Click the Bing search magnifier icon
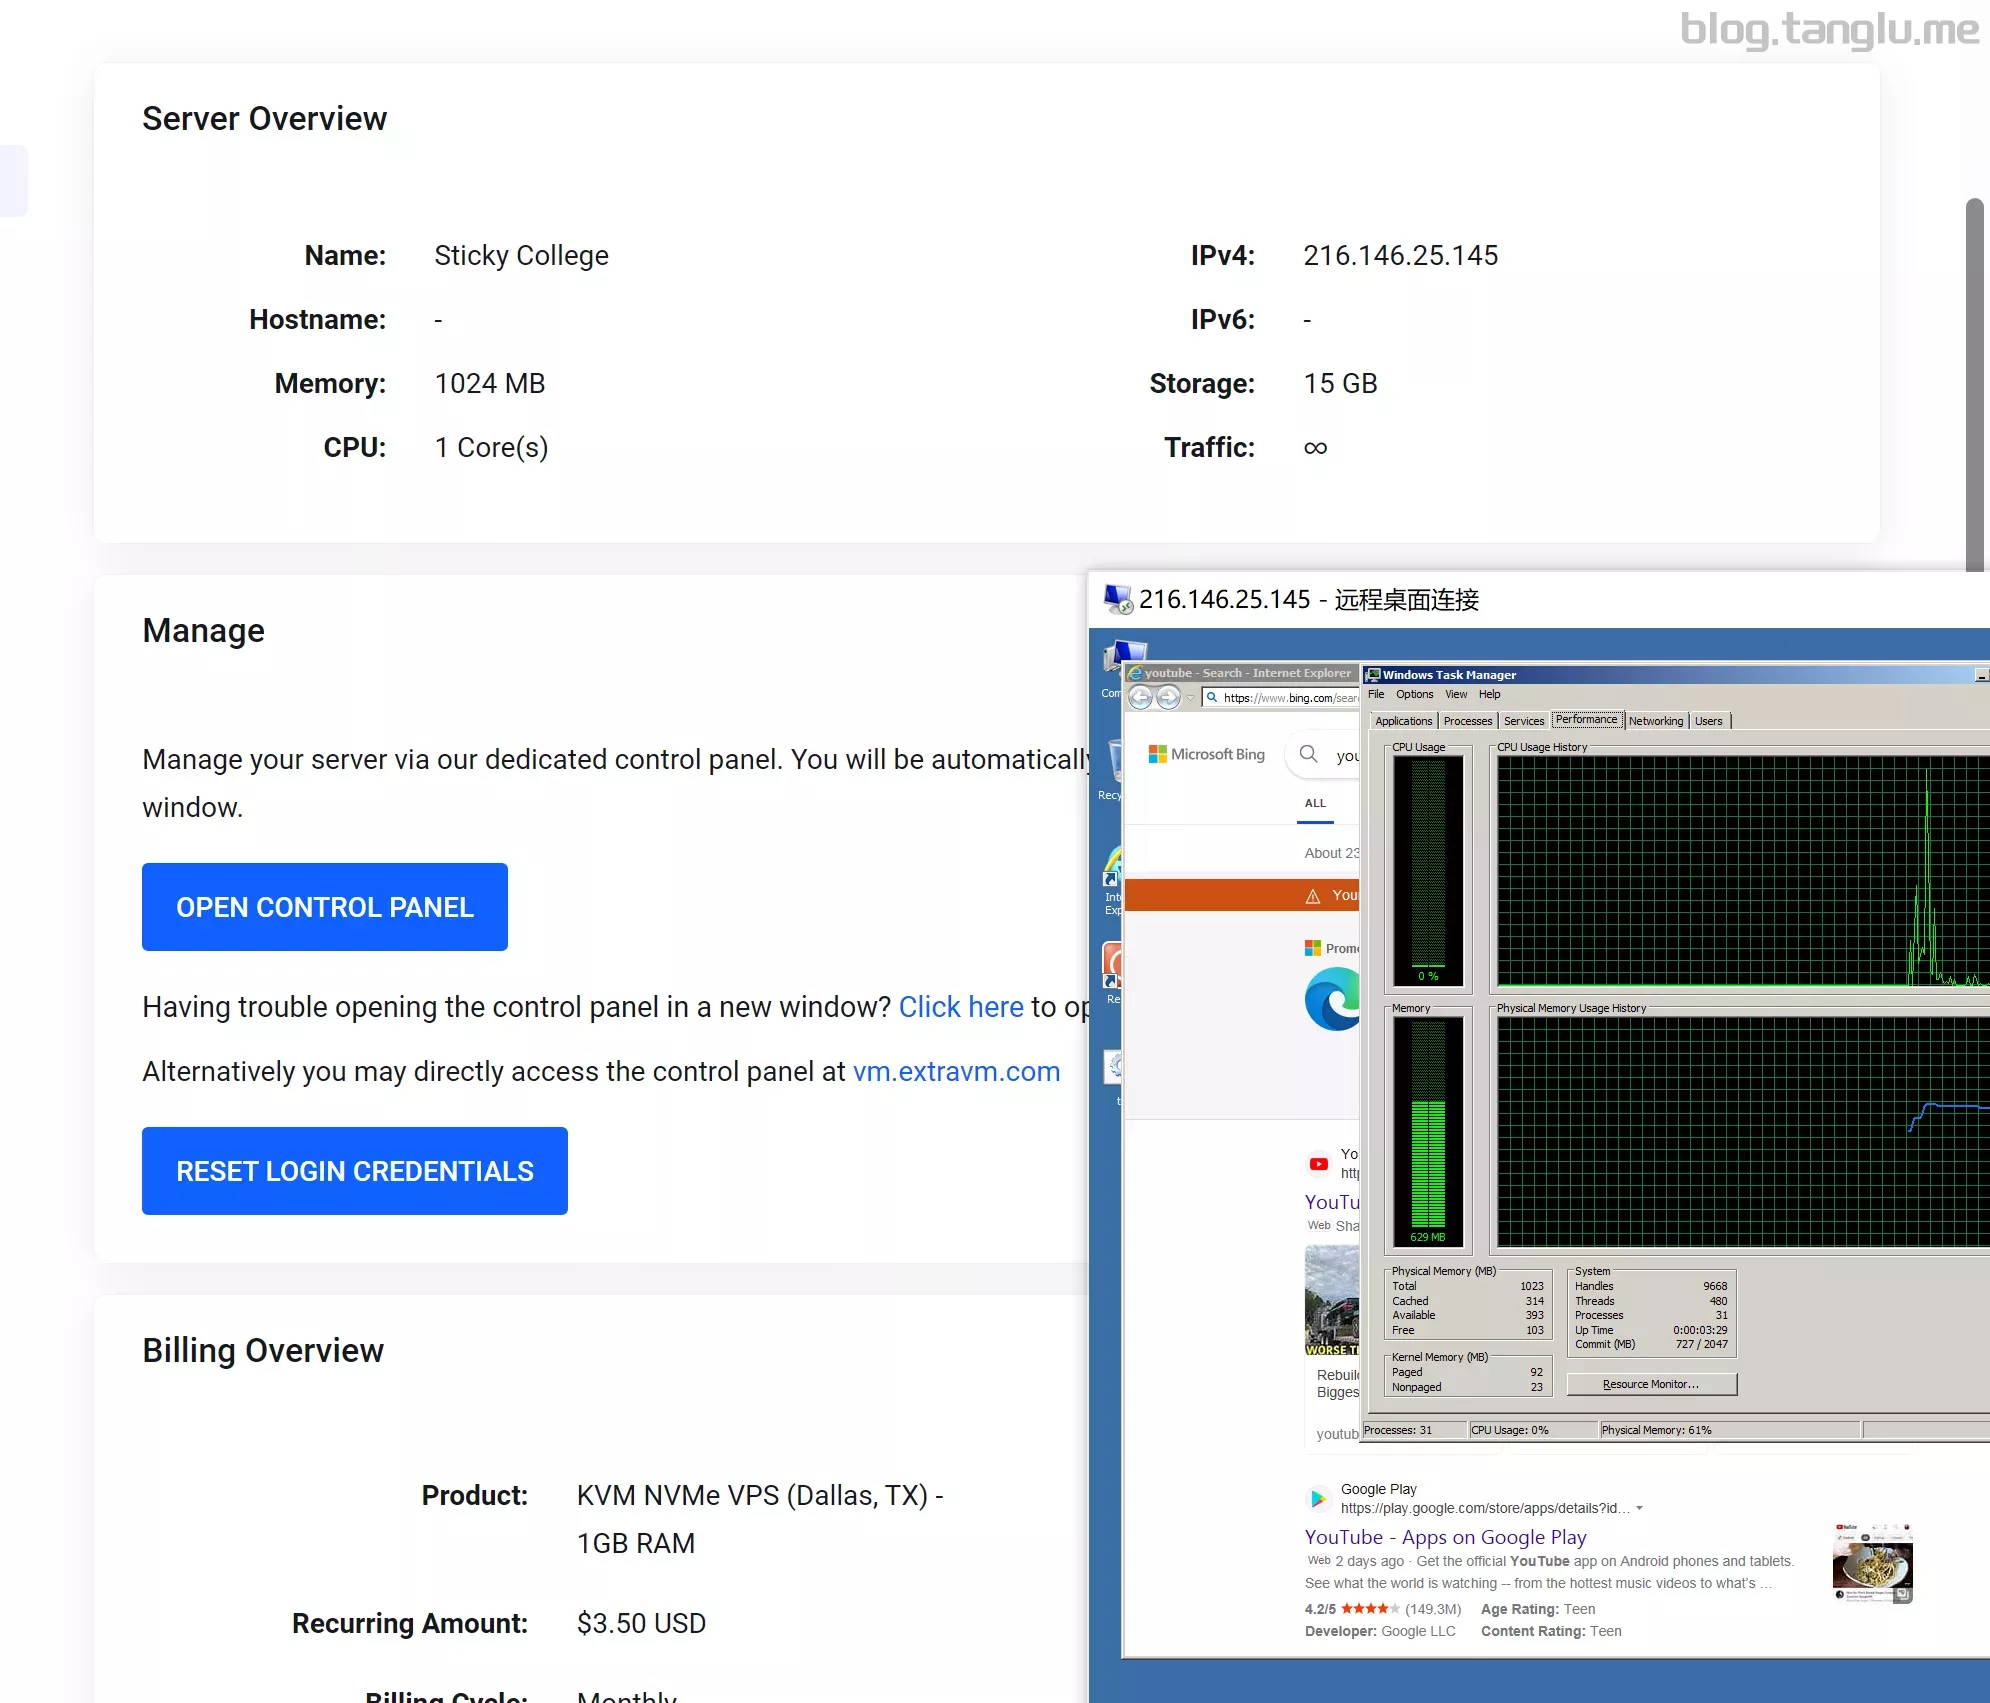The image size is (1990, 1703). 1308,753
